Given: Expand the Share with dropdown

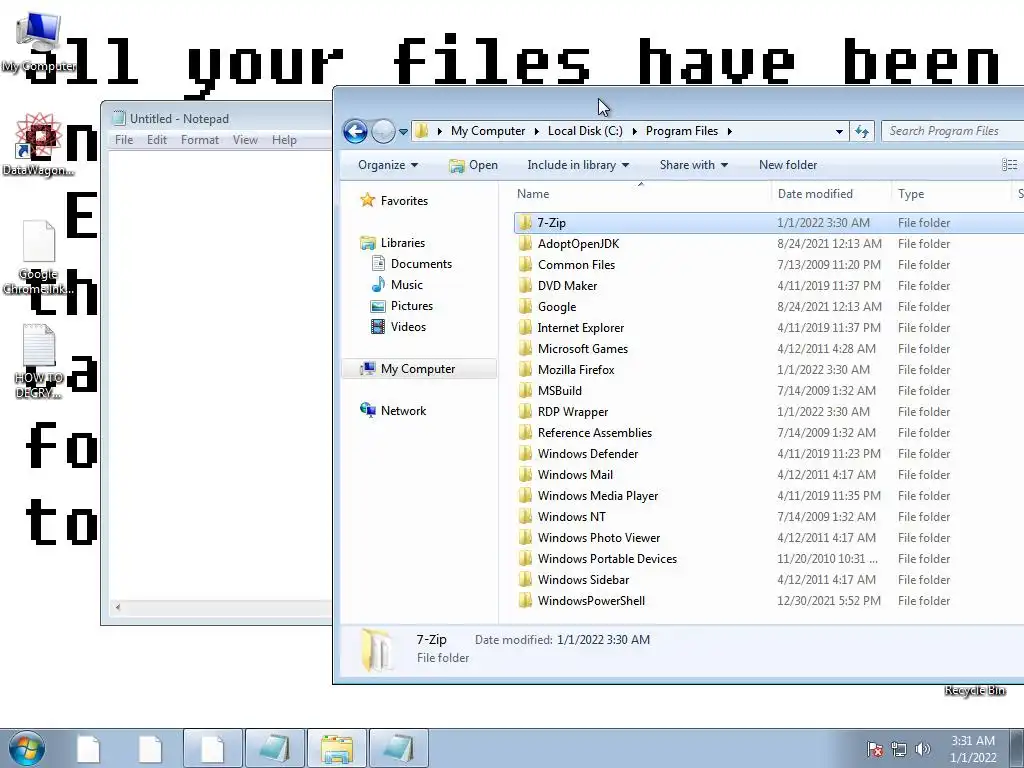Looking at the screenshot, I should (694, 165).
